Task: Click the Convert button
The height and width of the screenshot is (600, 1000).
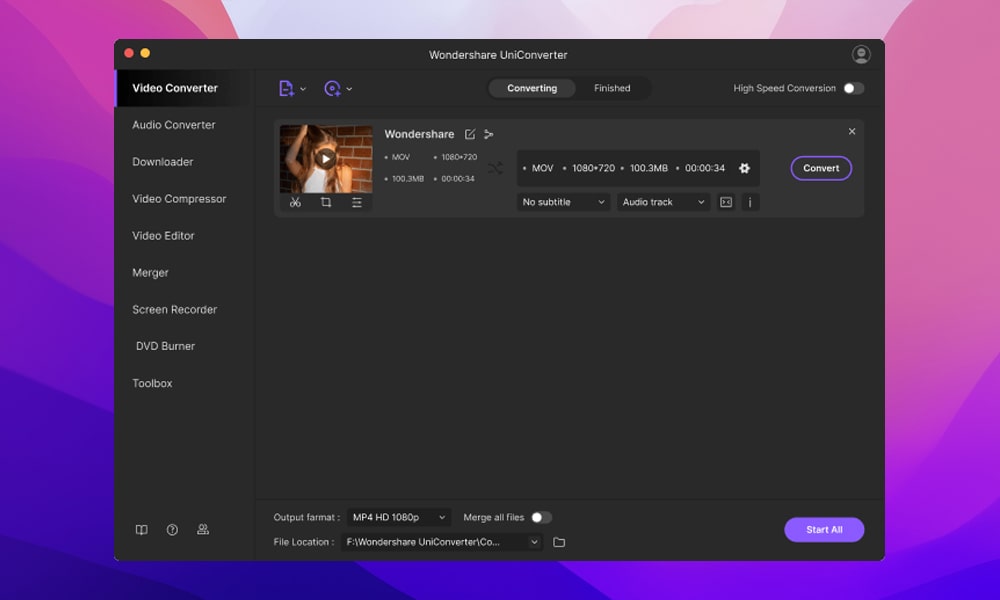Action: 821,168
